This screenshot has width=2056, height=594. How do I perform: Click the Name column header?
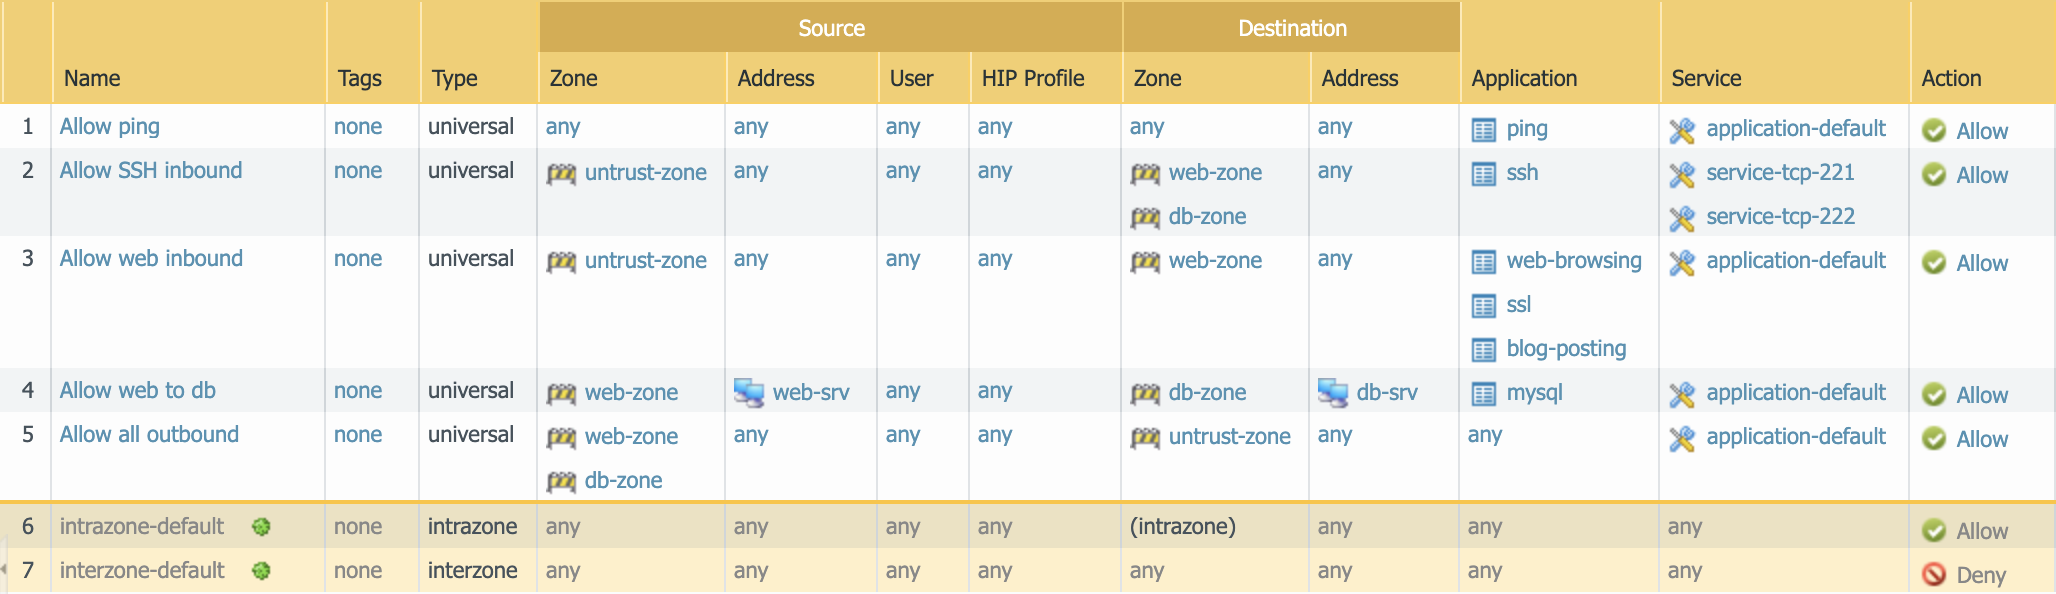92,78
